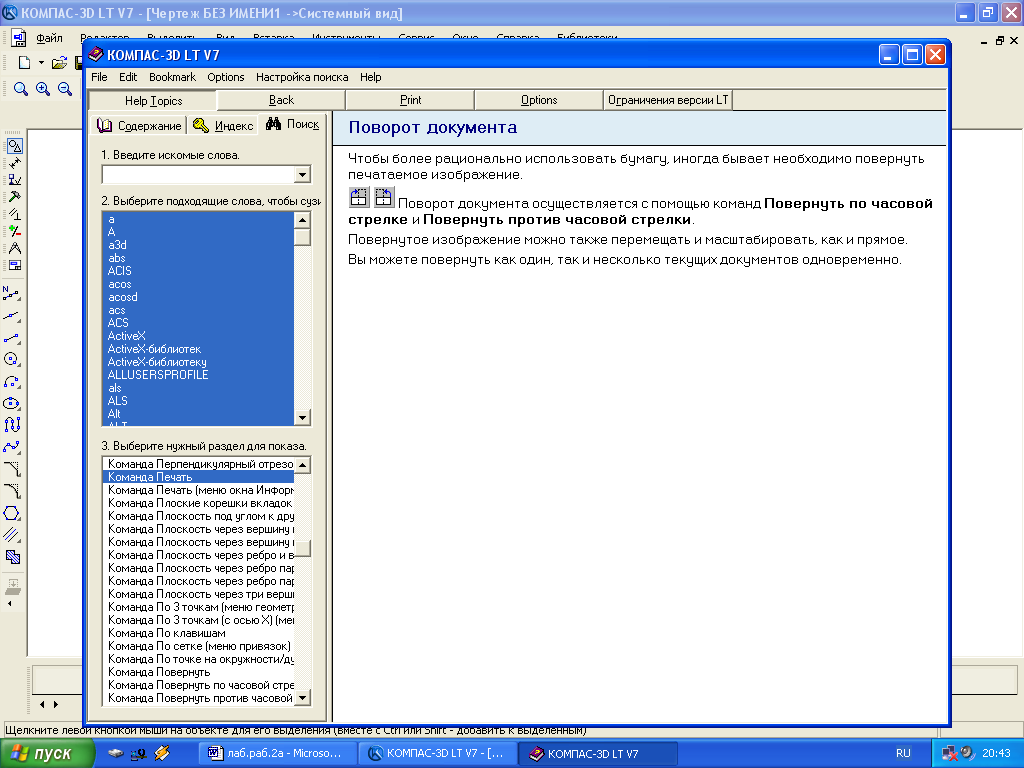Open the Options menu in help menubar
1024x768 pixels.
pyautogui.click(x=226, y=77)
